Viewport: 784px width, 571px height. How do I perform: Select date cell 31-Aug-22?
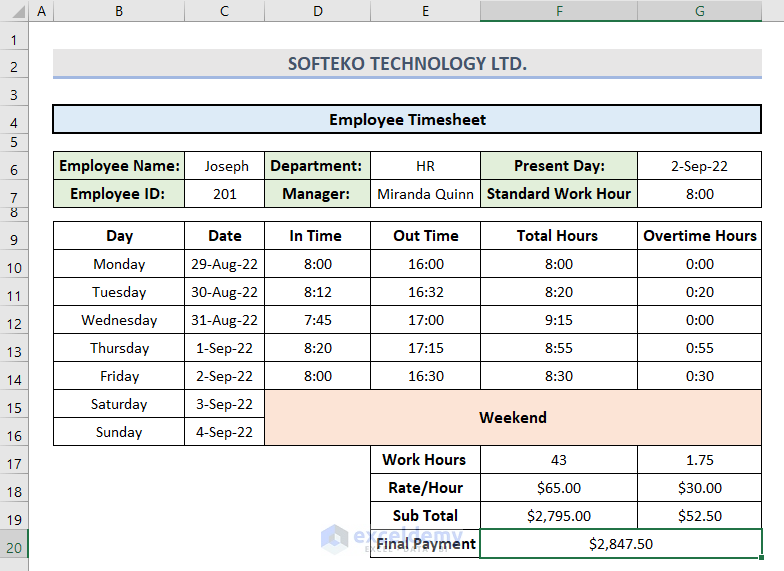[x=224, y=320]
